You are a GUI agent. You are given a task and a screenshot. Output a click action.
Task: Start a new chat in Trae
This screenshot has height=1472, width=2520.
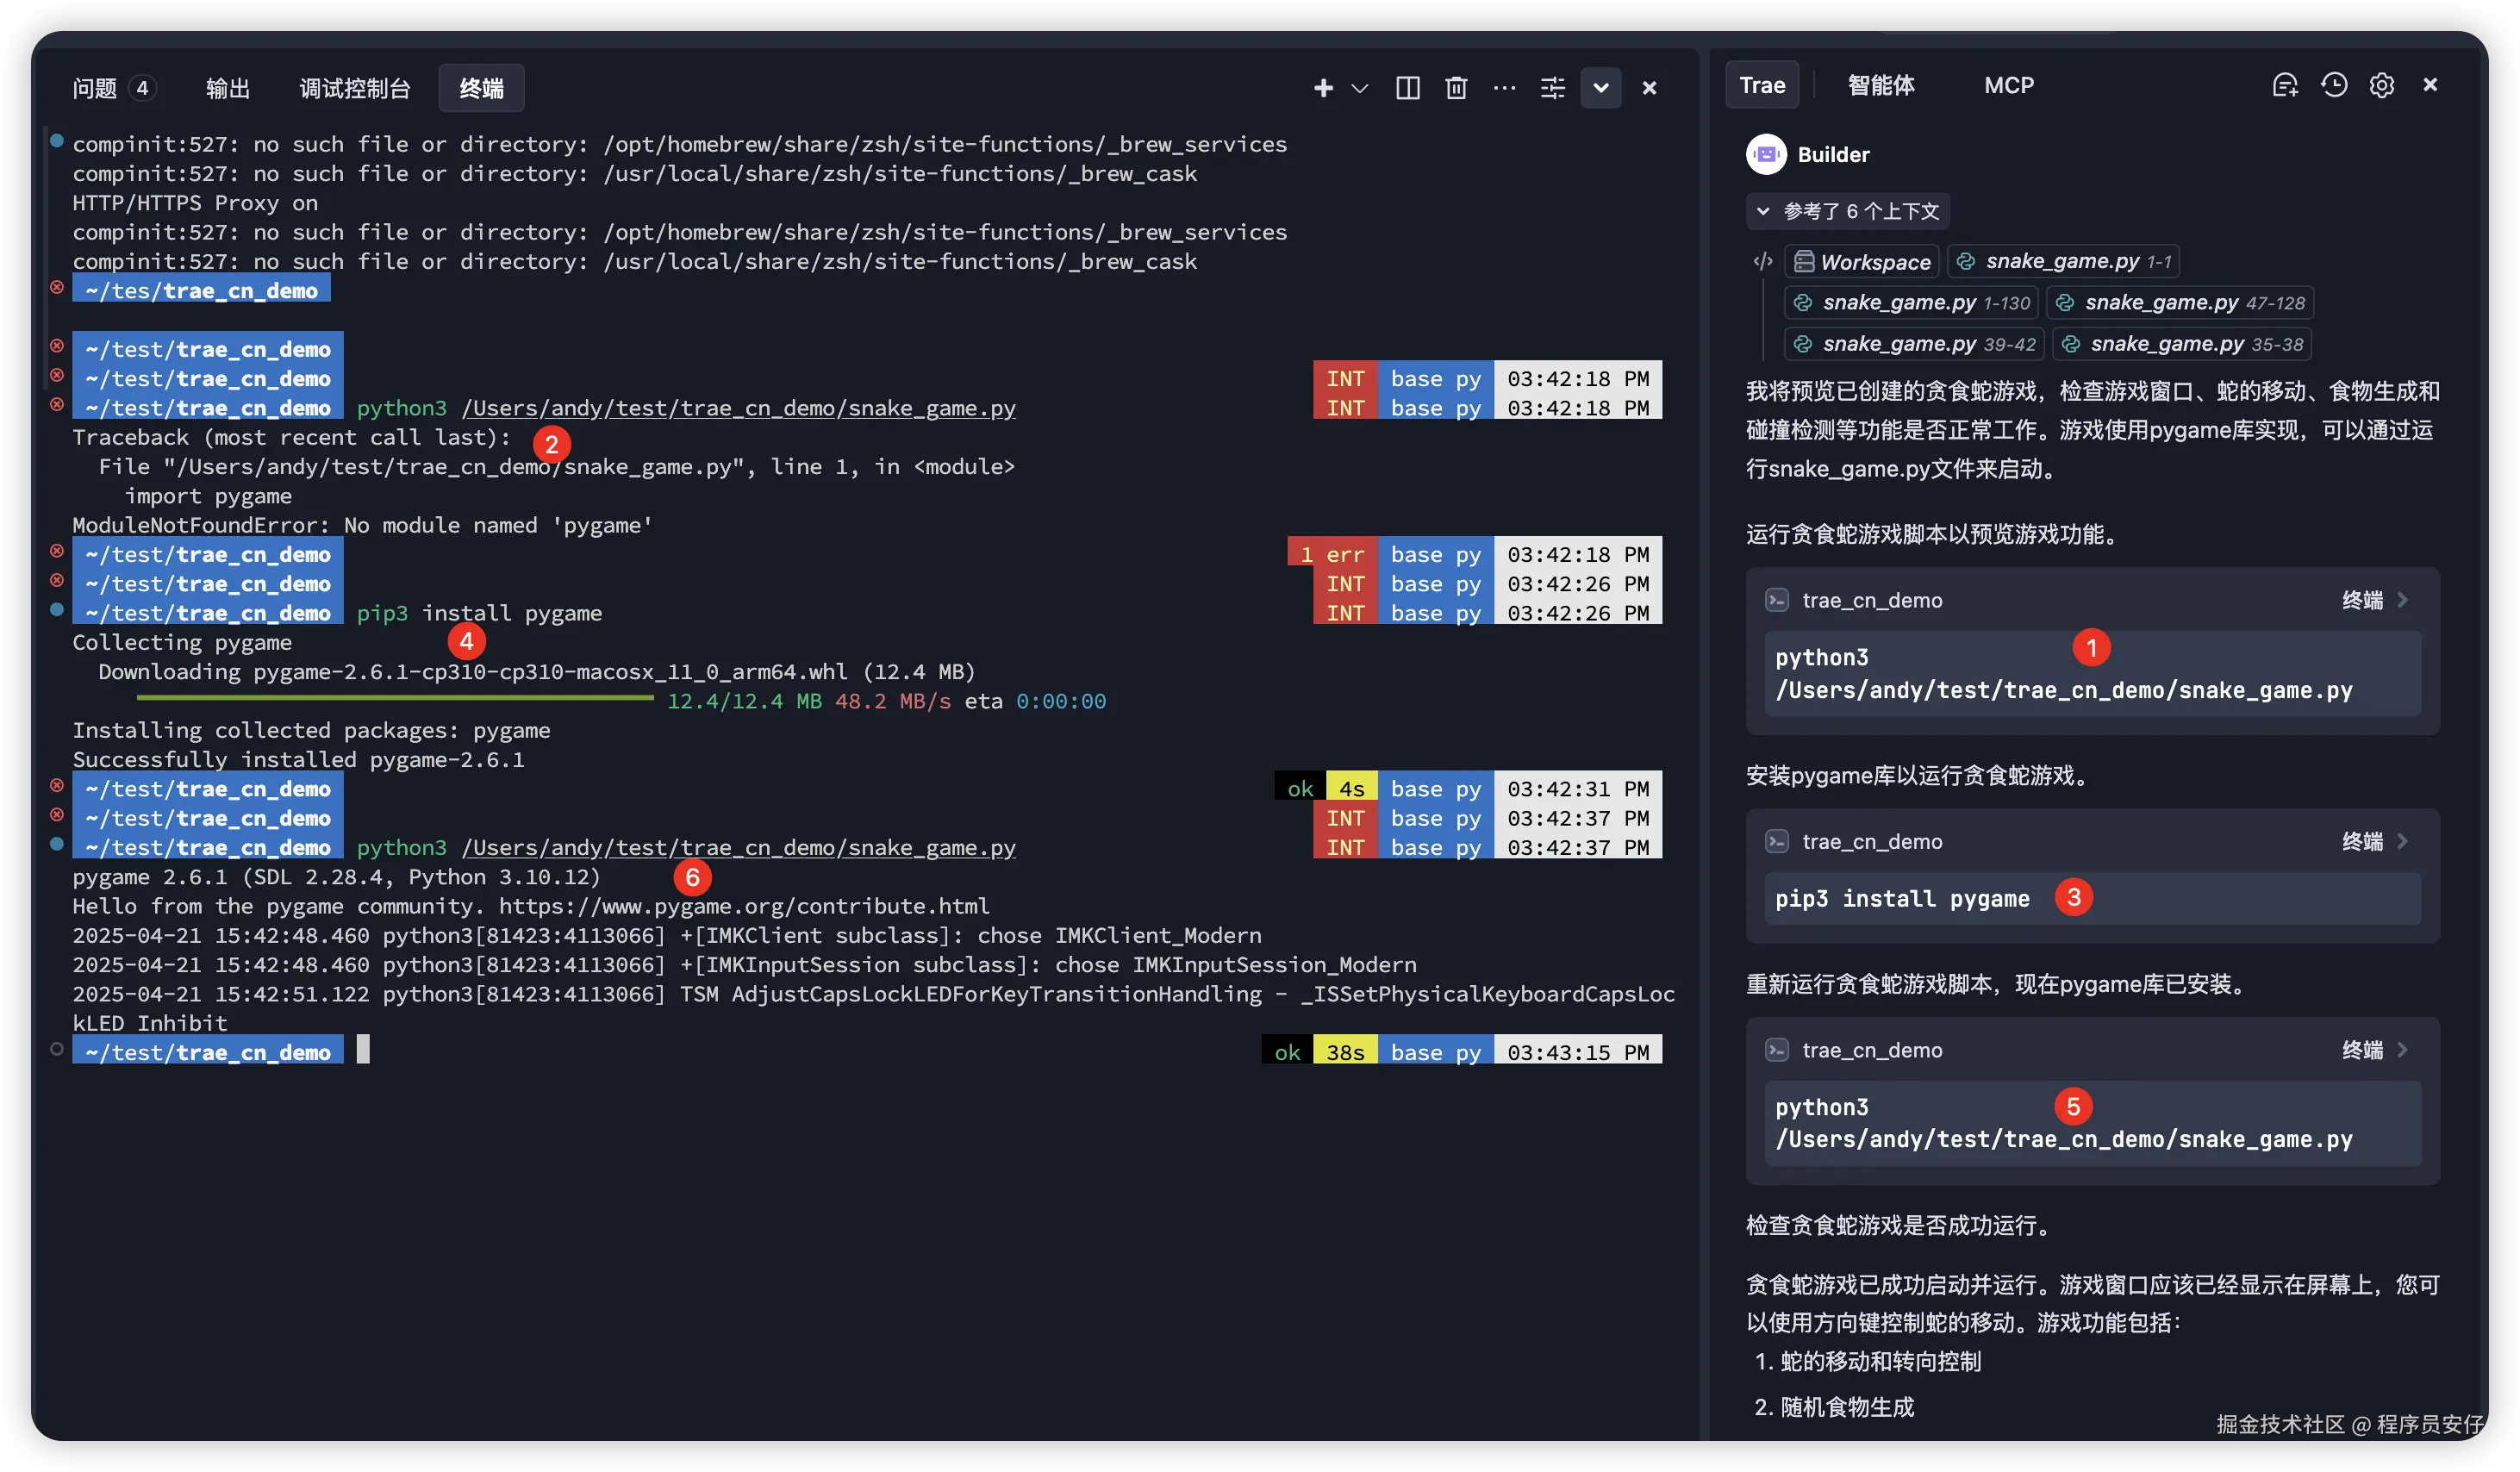[2285, 85]
